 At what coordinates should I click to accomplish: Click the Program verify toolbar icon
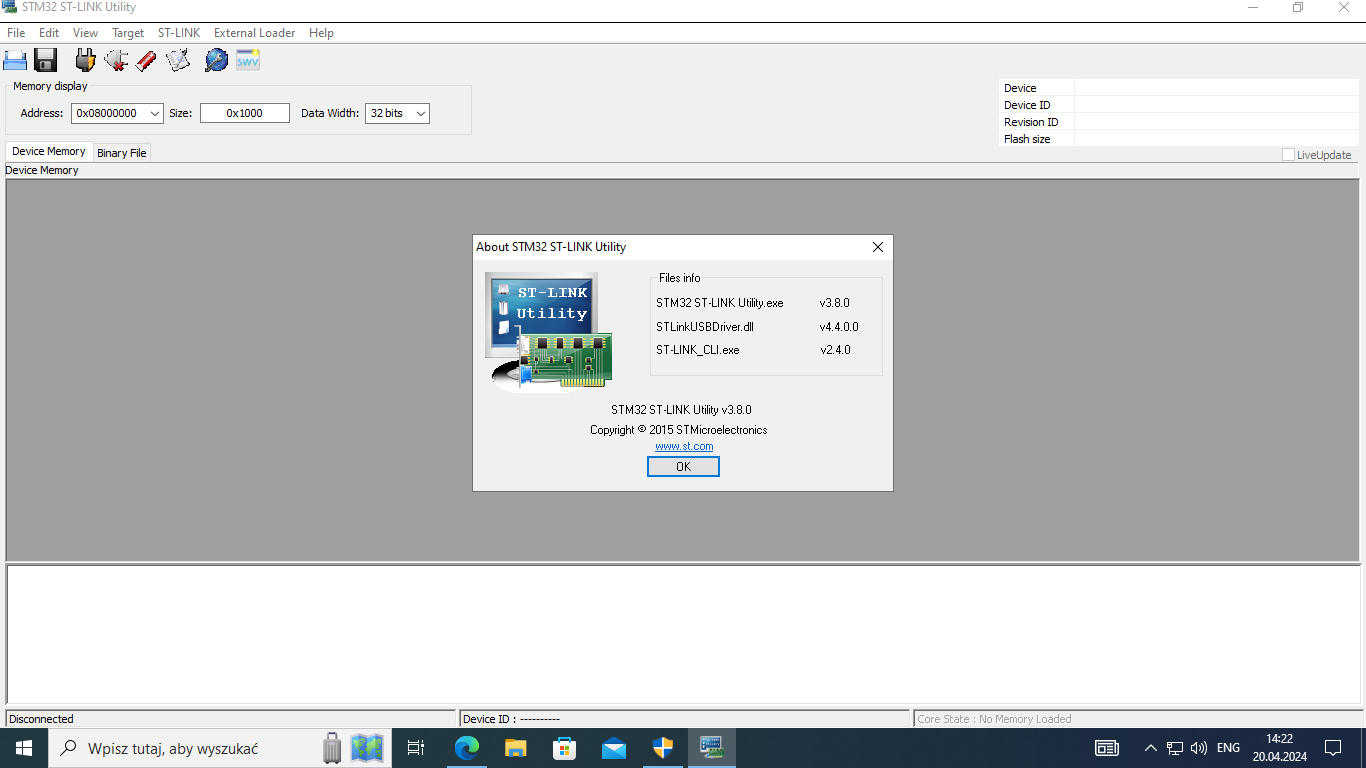click(x=178, y=60)
